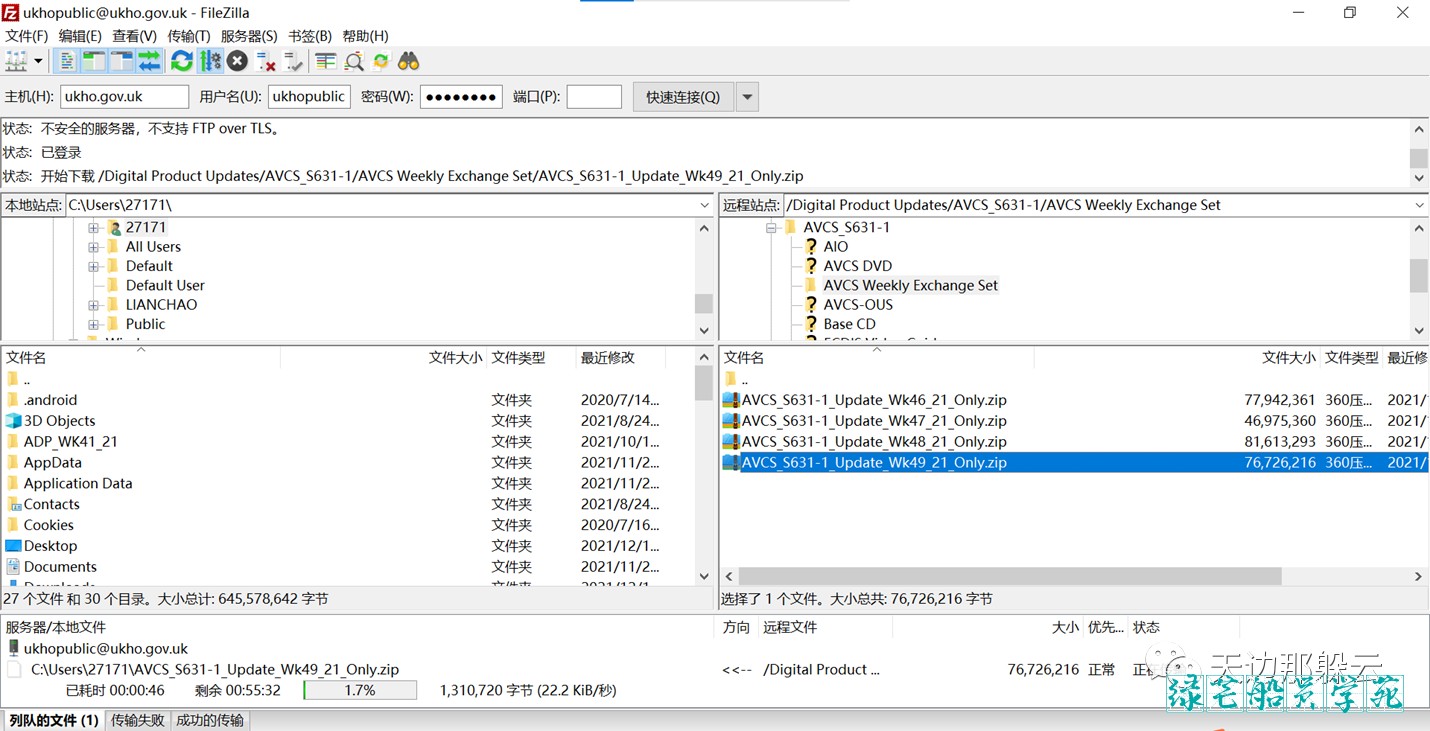Search files recursively with binoculars icon
This screenshot has height=731, width=1430.
[x=409, y=61]
